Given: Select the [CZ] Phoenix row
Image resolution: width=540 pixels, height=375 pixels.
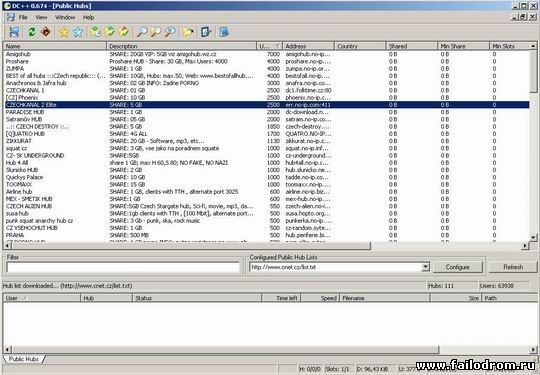Looking at the screenshot, I should click(266, 97).
